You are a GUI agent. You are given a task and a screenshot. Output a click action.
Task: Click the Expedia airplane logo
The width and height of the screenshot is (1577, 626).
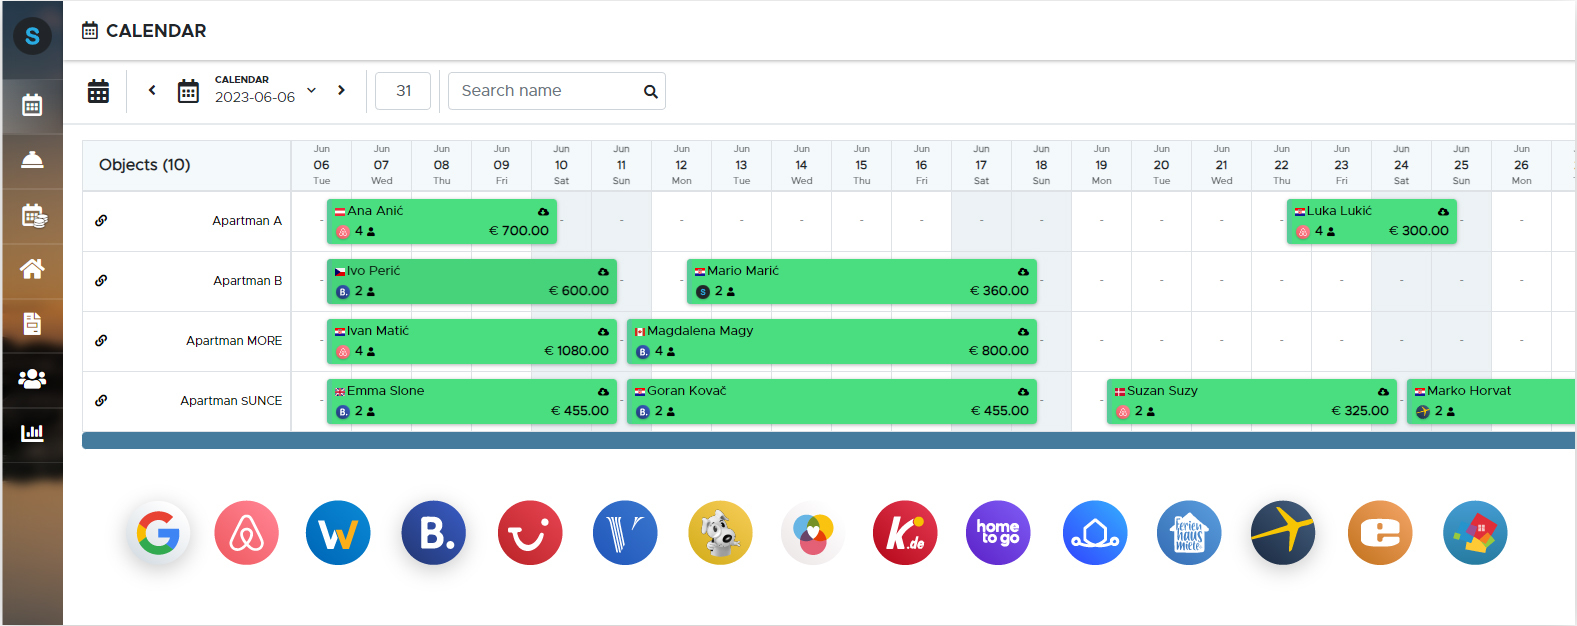point(1283,533)
